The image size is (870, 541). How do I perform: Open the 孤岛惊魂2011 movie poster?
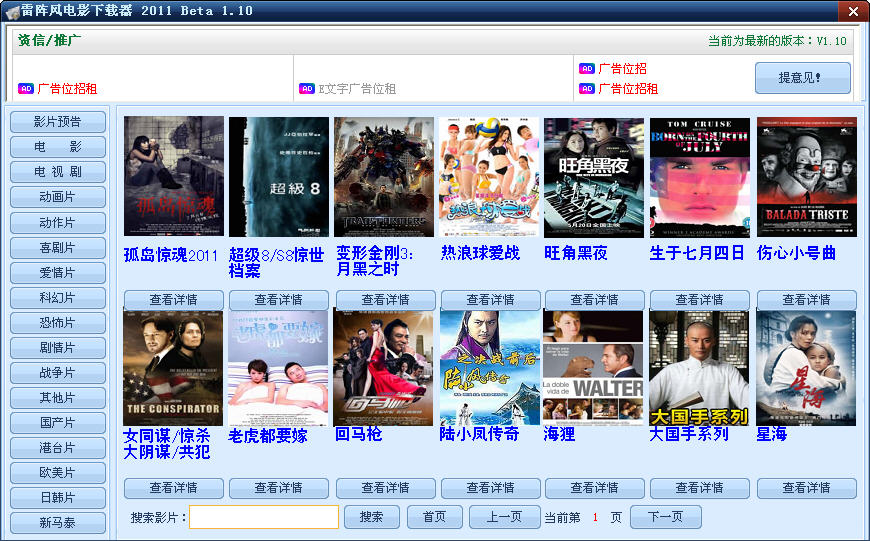tap(173, 177)
